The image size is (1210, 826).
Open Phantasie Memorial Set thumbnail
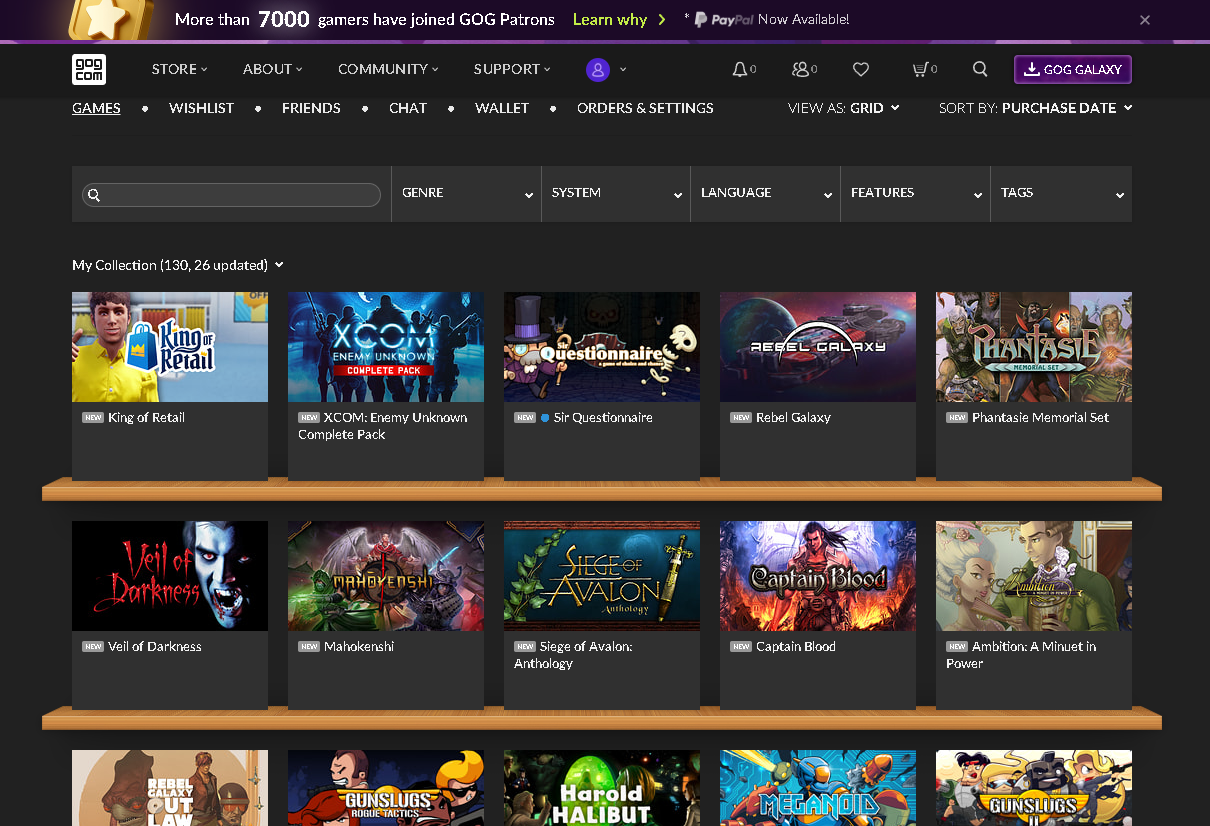pyautogui.click(x=1034, y=347)
